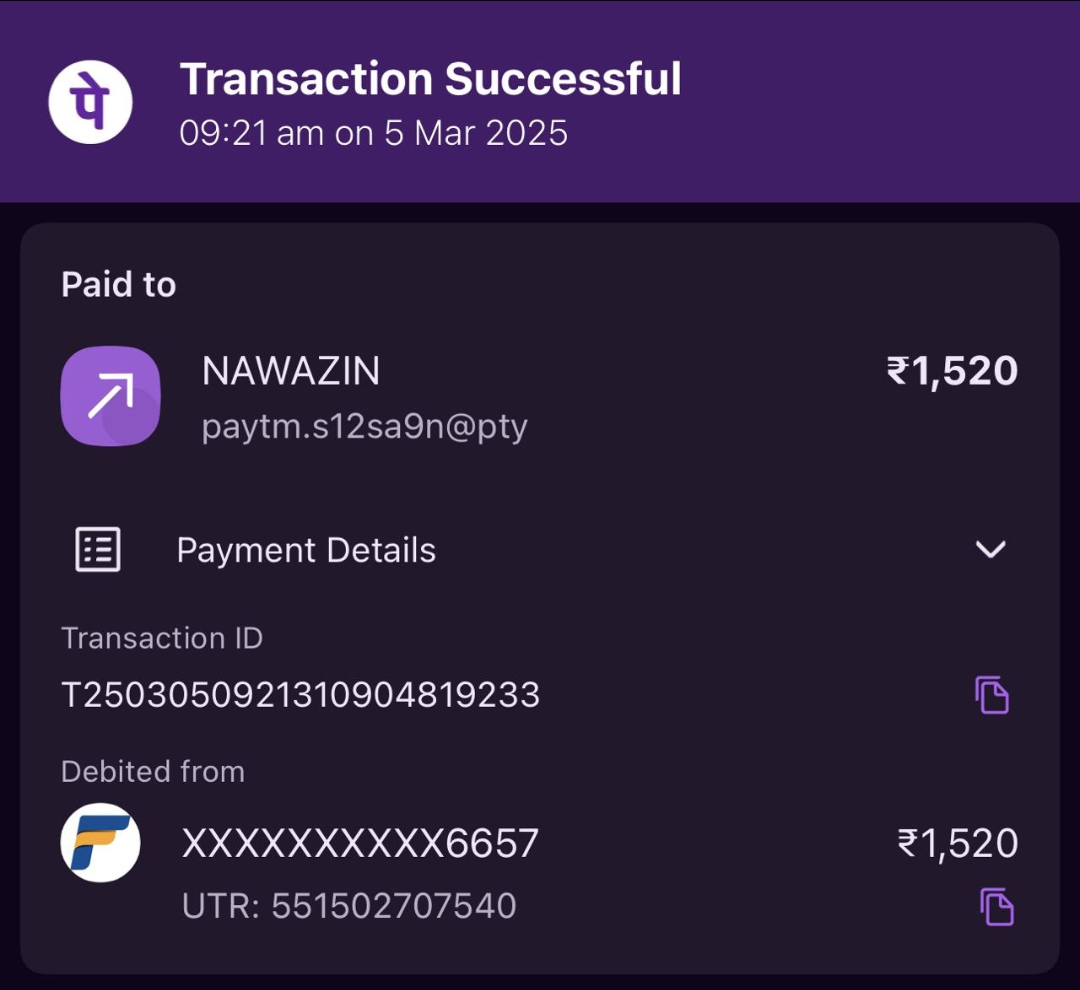This screenshot has height=990, width=1080.
Task: Tap the Payment Details list icon
Action: [x=98, y=550]
